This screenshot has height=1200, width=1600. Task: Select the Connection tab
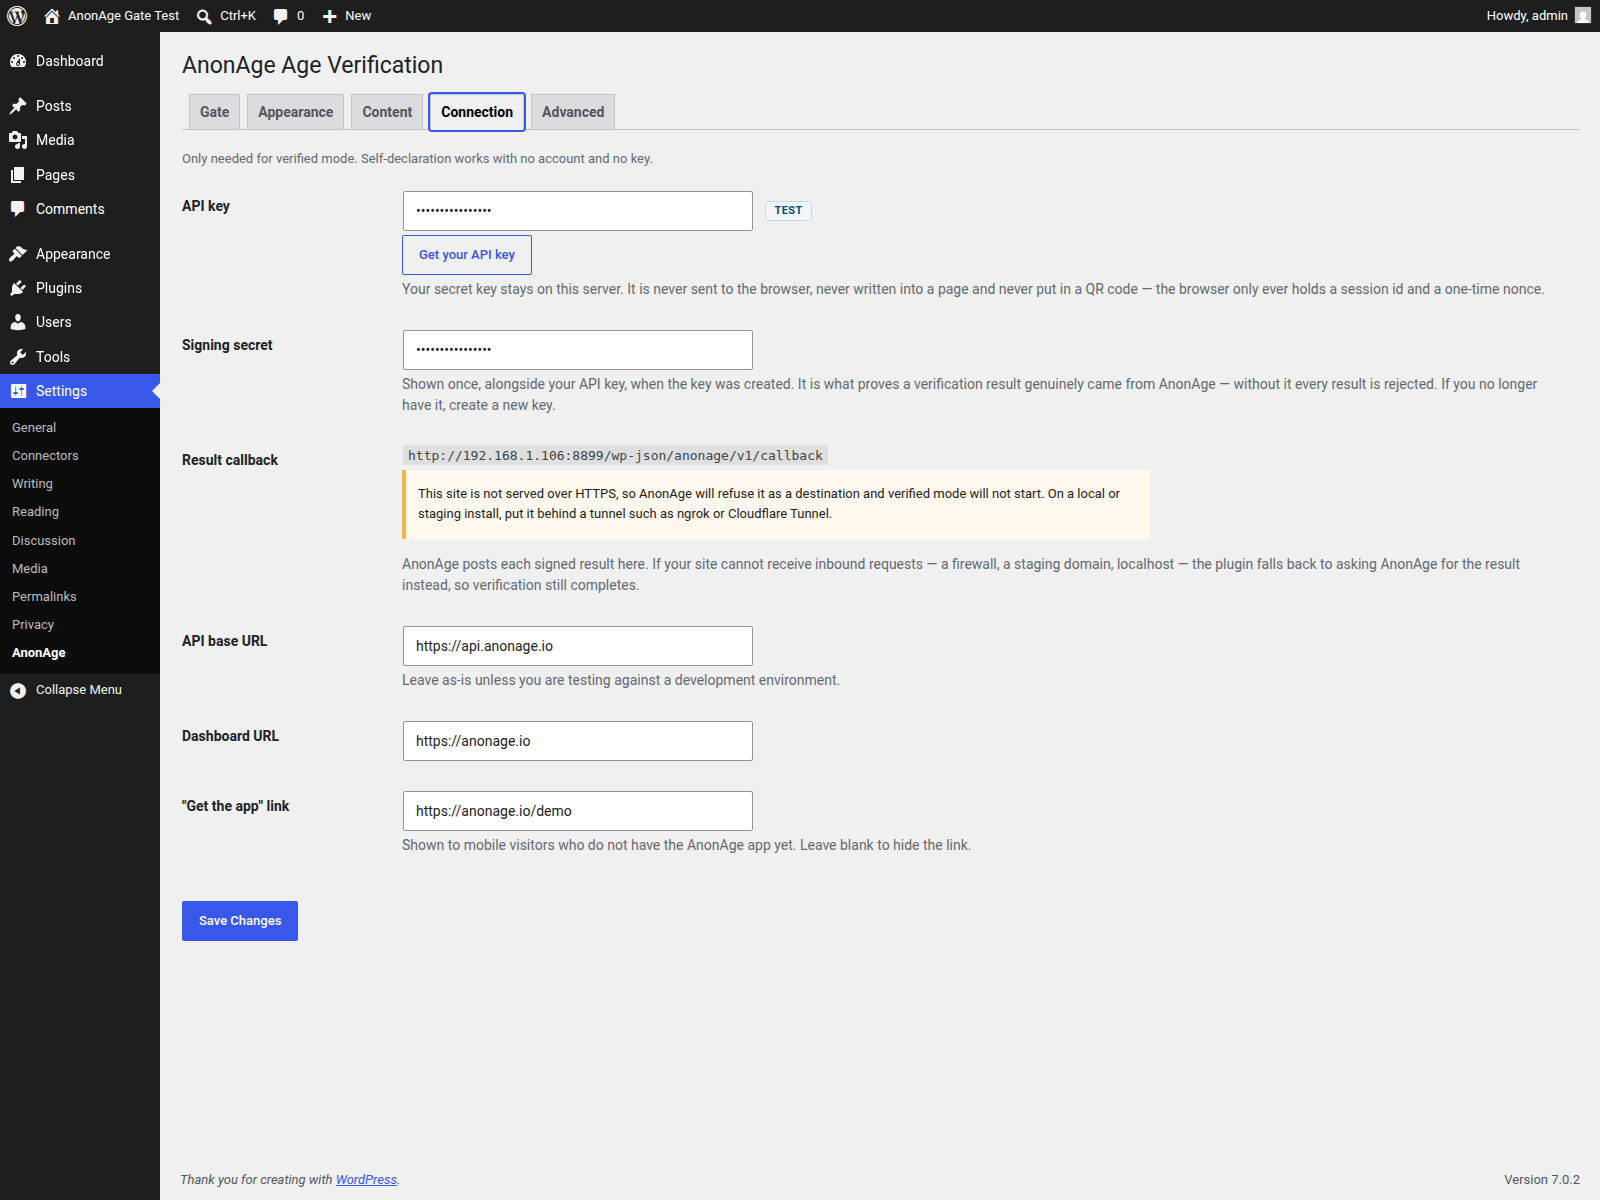(477, 112)
